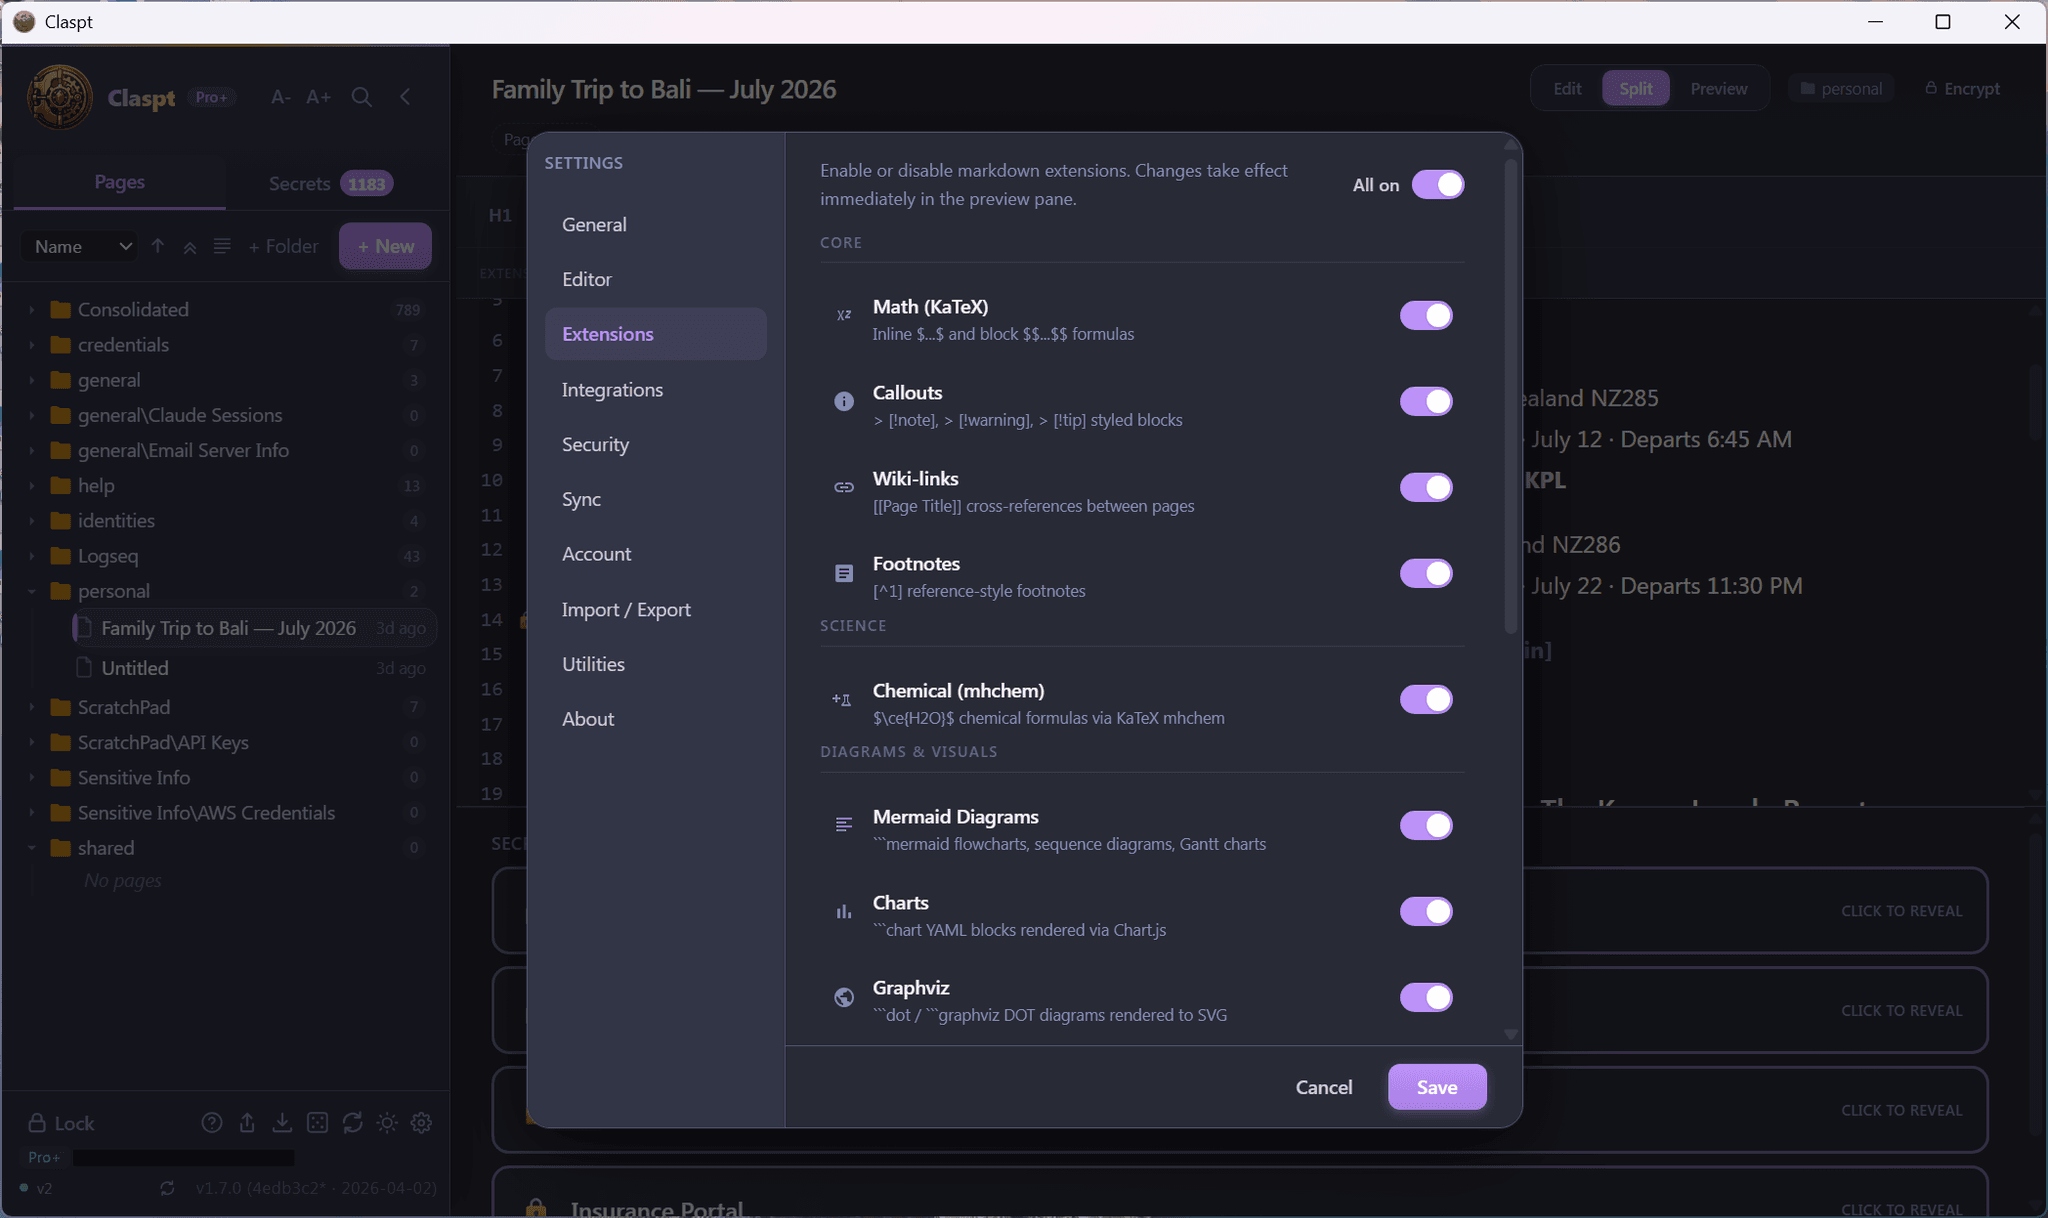Switch off Mermaid Diagrams toggle
Viewport: 2048px width, 1218px height.
(1426, 825)
